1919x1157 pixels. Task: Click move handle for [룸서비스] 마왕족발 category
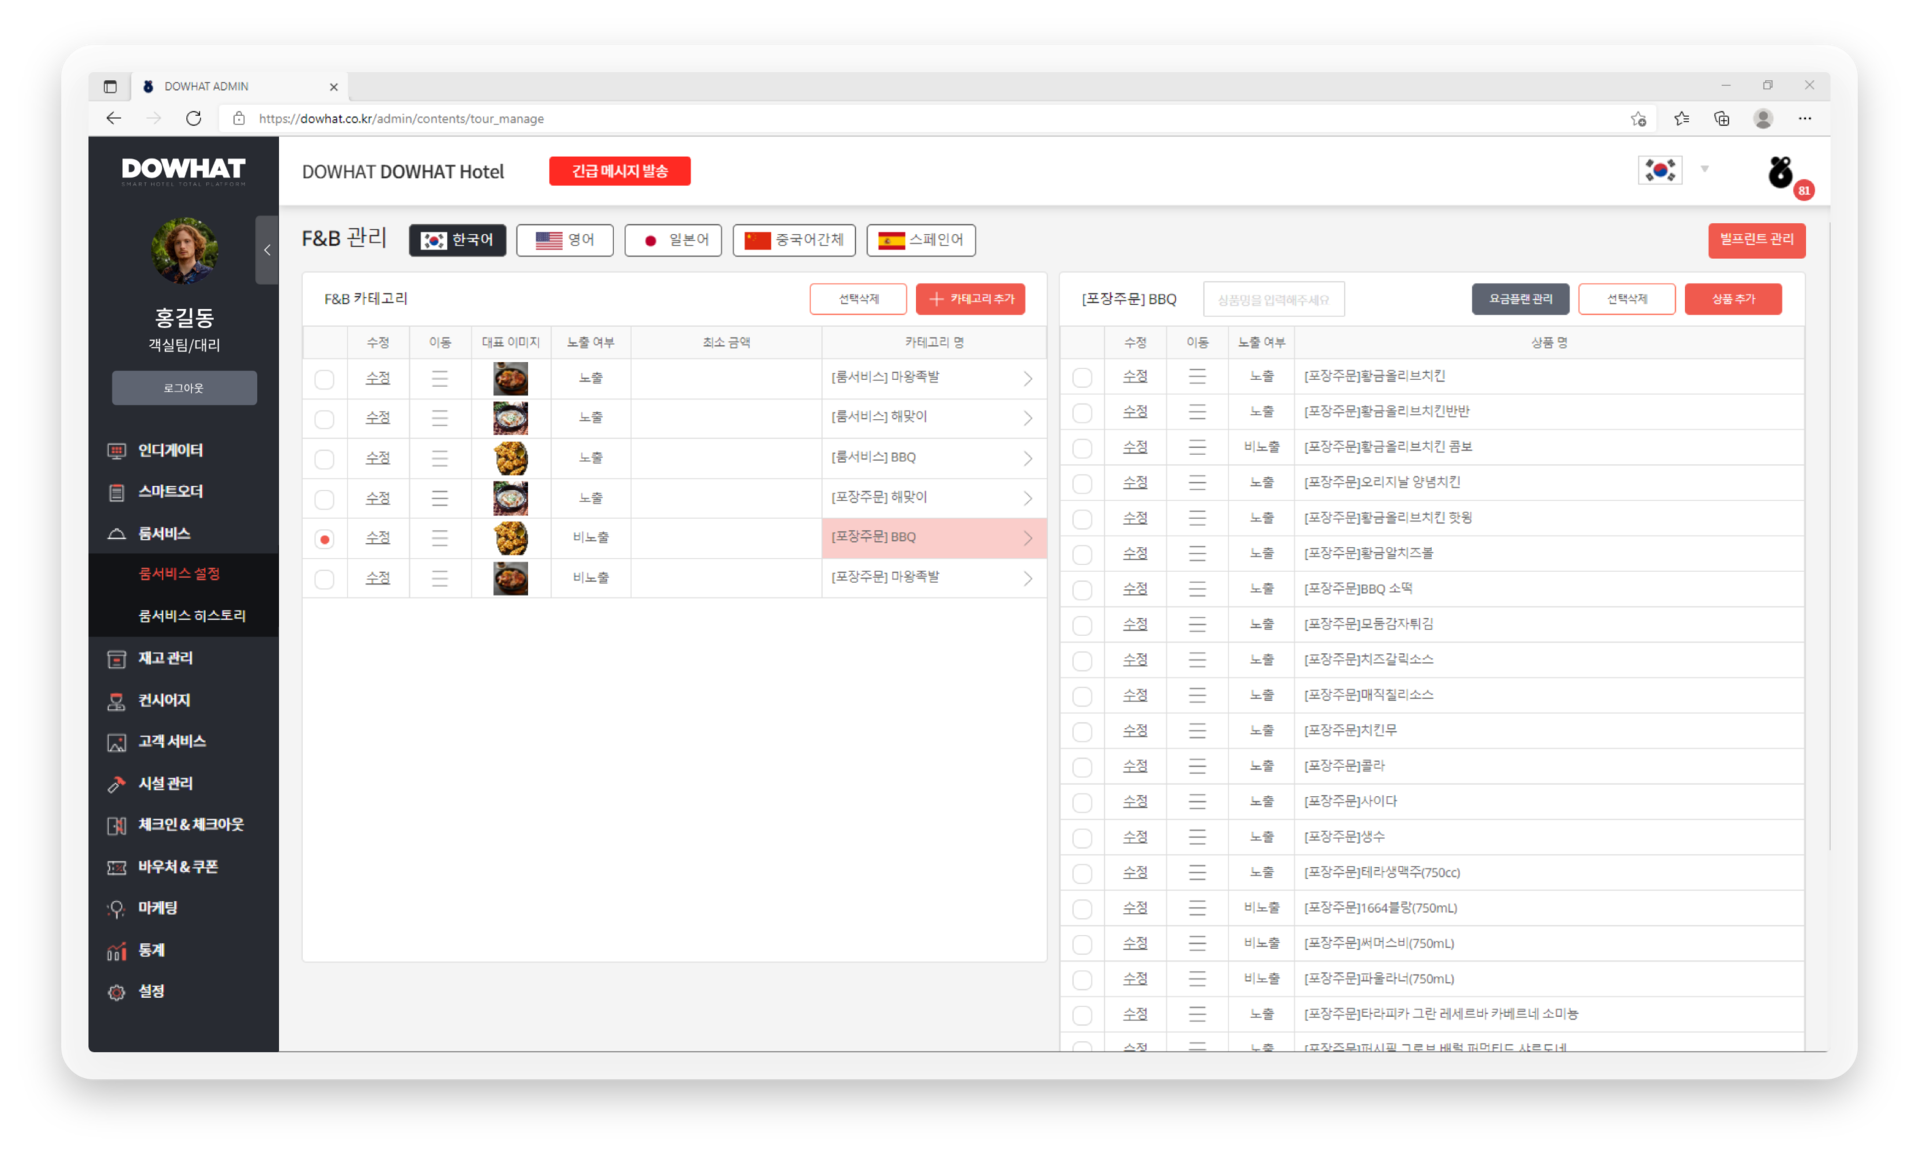click(440, 379)
